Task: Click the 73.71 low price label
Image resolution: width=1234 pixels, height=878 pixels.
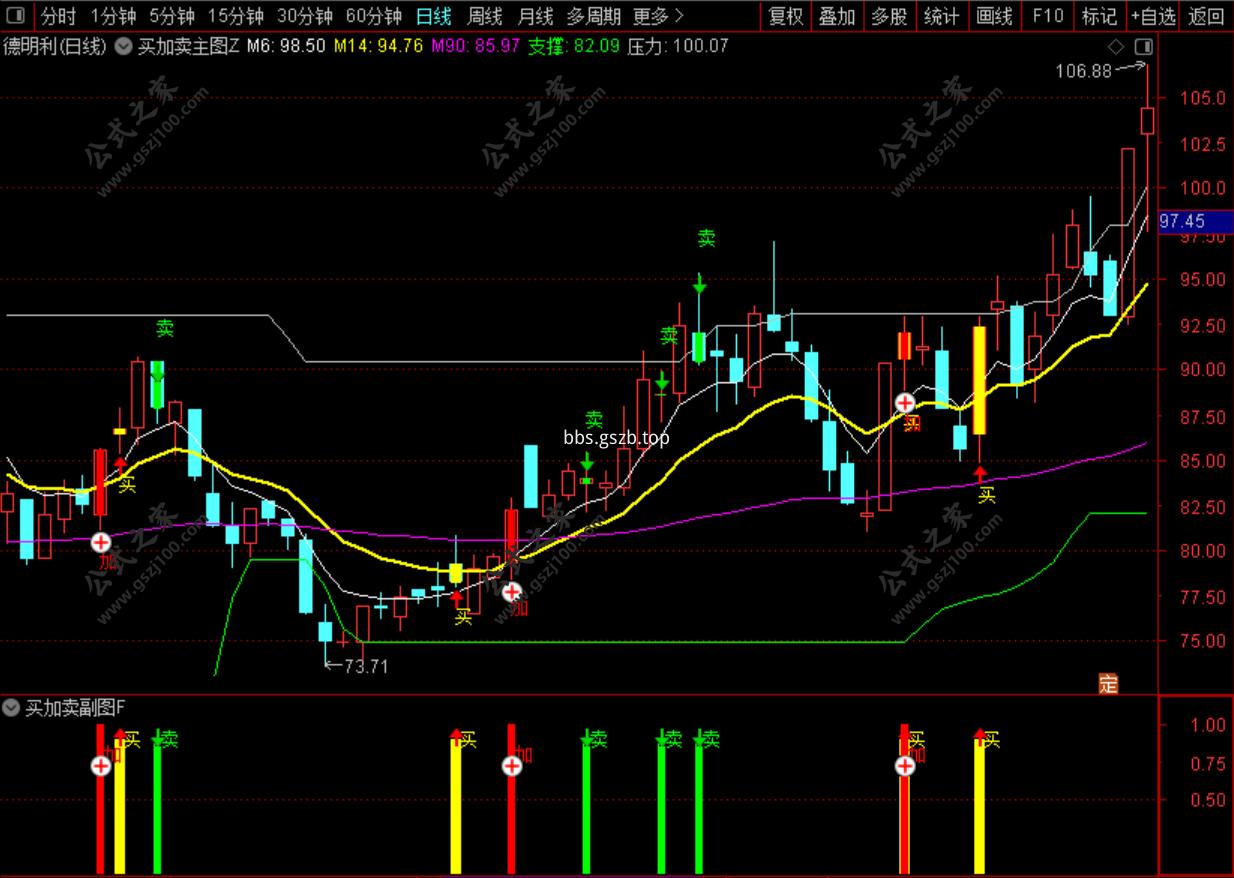Action: (366, 666)
